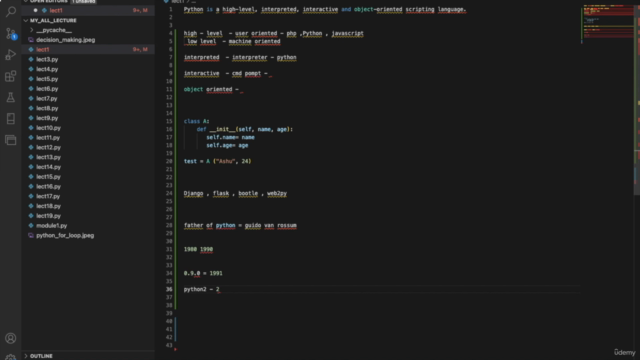This screenshot has height=360, width=640.
Task: Click line number 1 in gutter
Action: [171, 9]
